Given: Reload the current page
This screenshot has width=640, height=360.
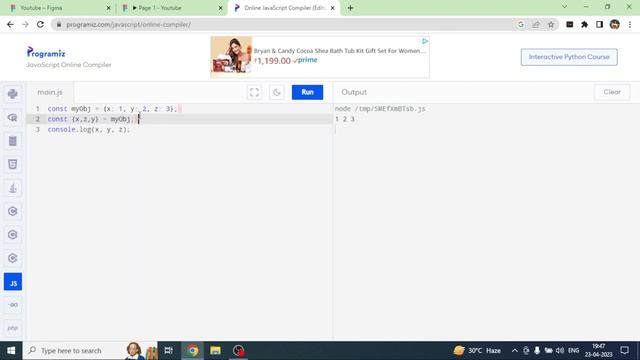Looking at the screenshot, I should 40,24.
